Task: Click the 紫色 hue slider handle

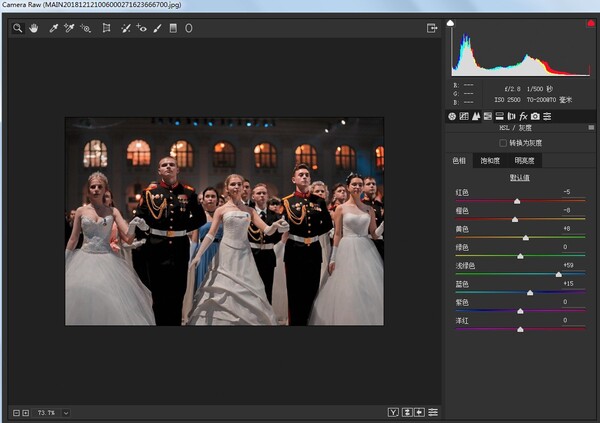Action: click(x=520, y=311)
